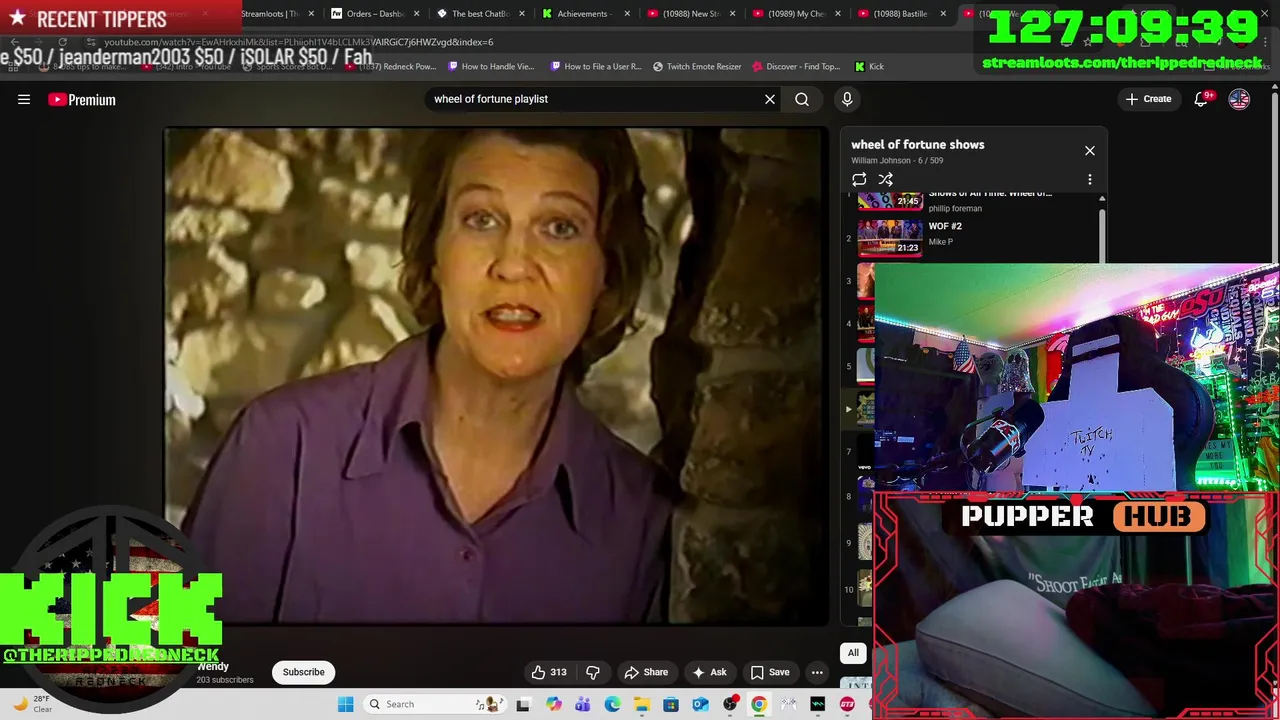The image size is (1280, 720).
Task: Open the Windows Start menu
Action: point(345,704)
